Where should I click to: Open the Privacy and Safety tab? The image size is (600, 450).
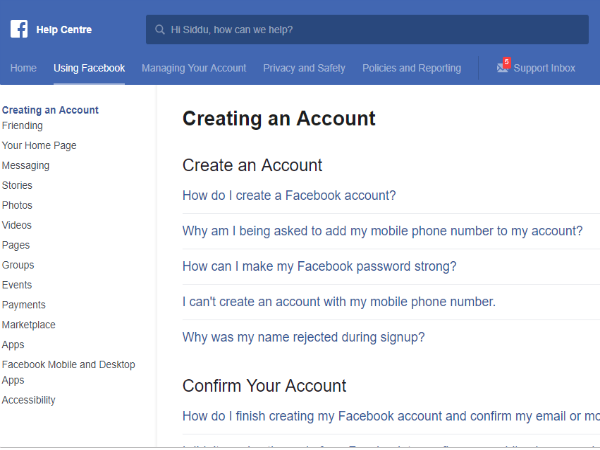(304, 68)
